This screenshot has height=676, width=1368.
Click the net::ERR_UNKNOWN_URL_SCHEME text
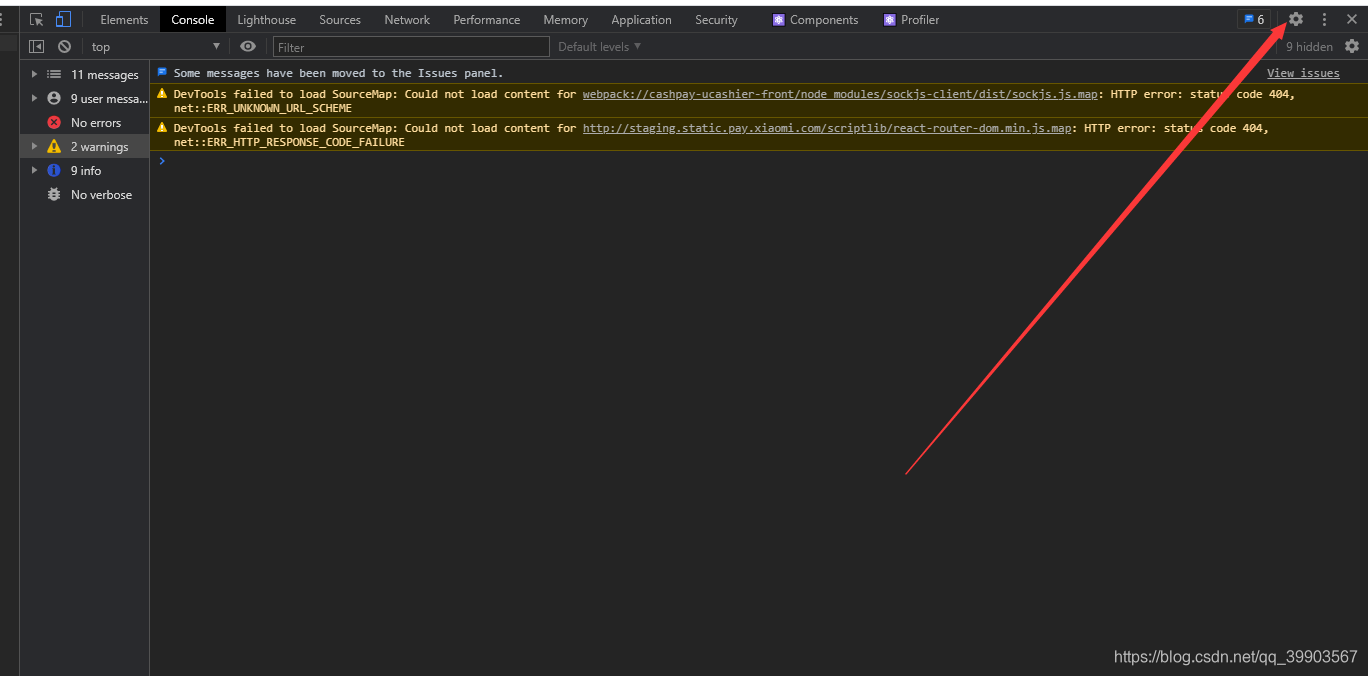point(263,108)
